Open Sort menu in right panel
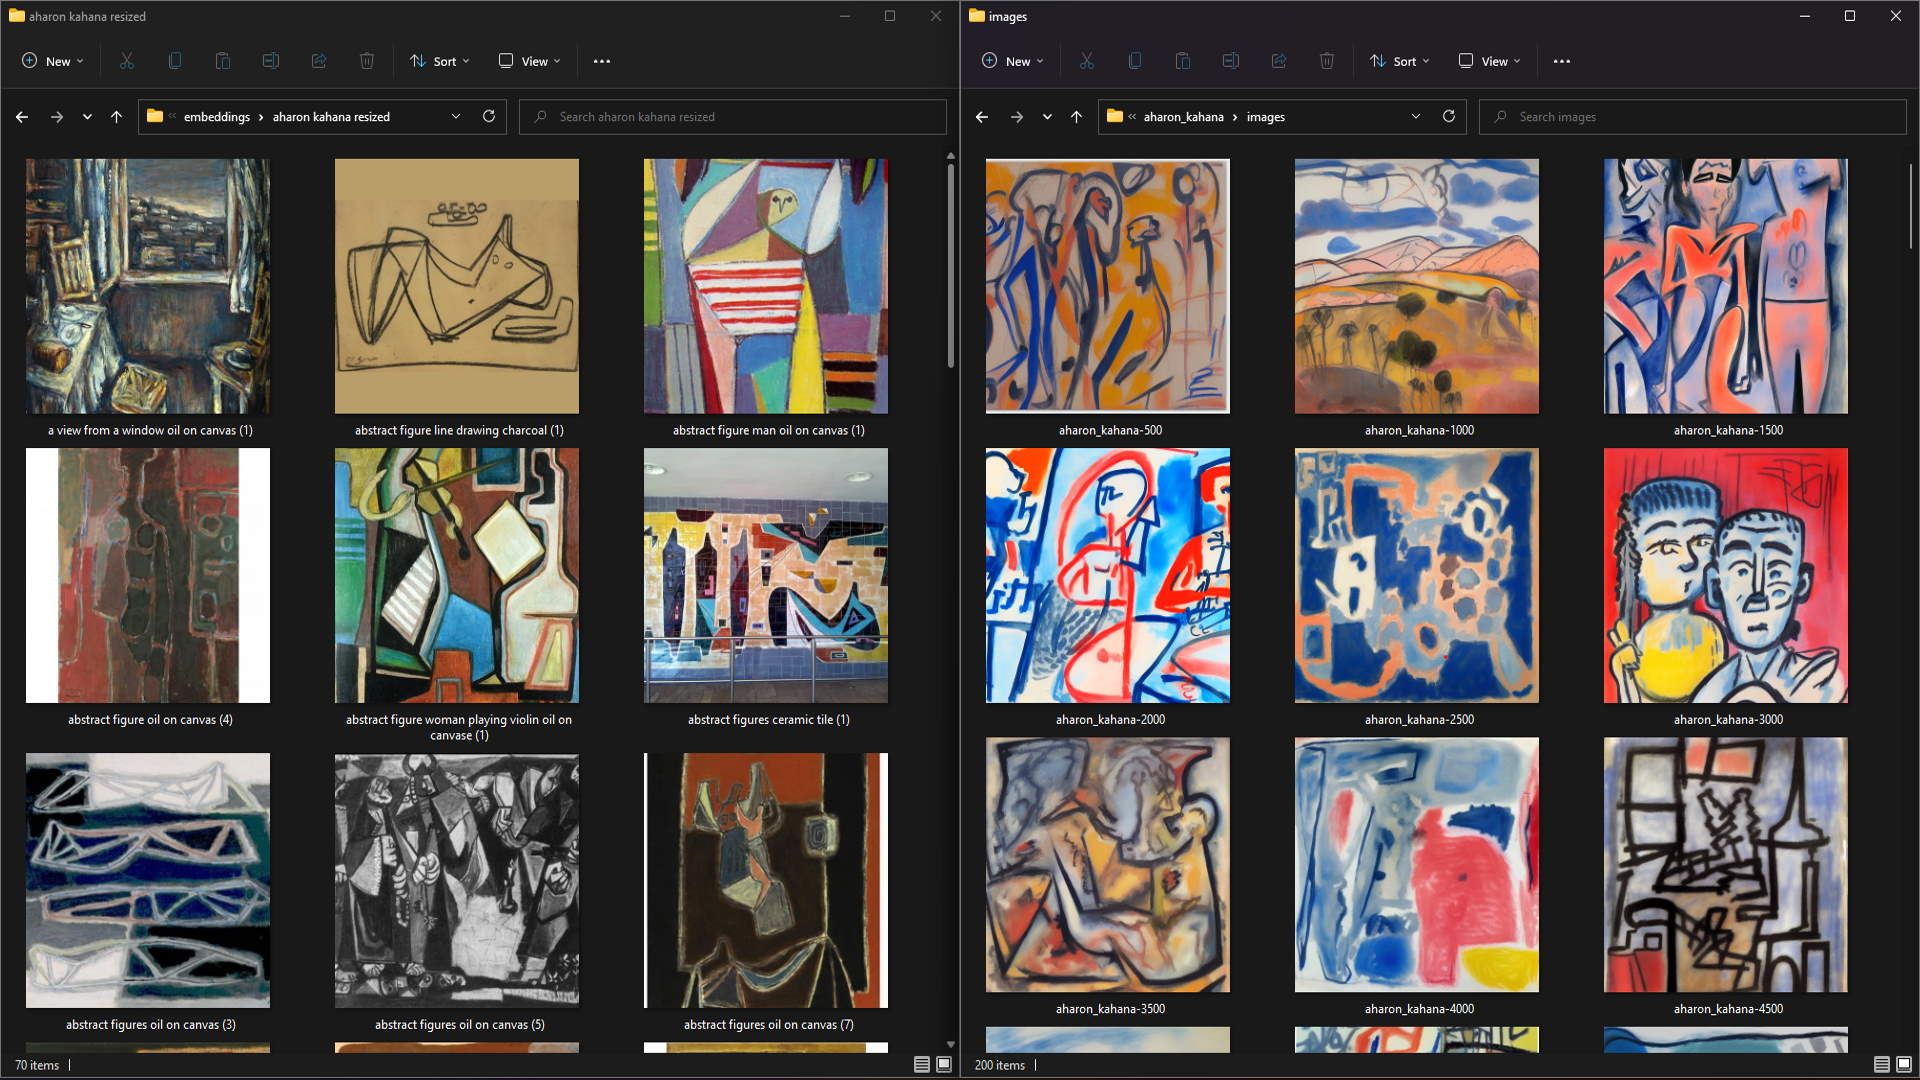 (x=1406, y=61)
